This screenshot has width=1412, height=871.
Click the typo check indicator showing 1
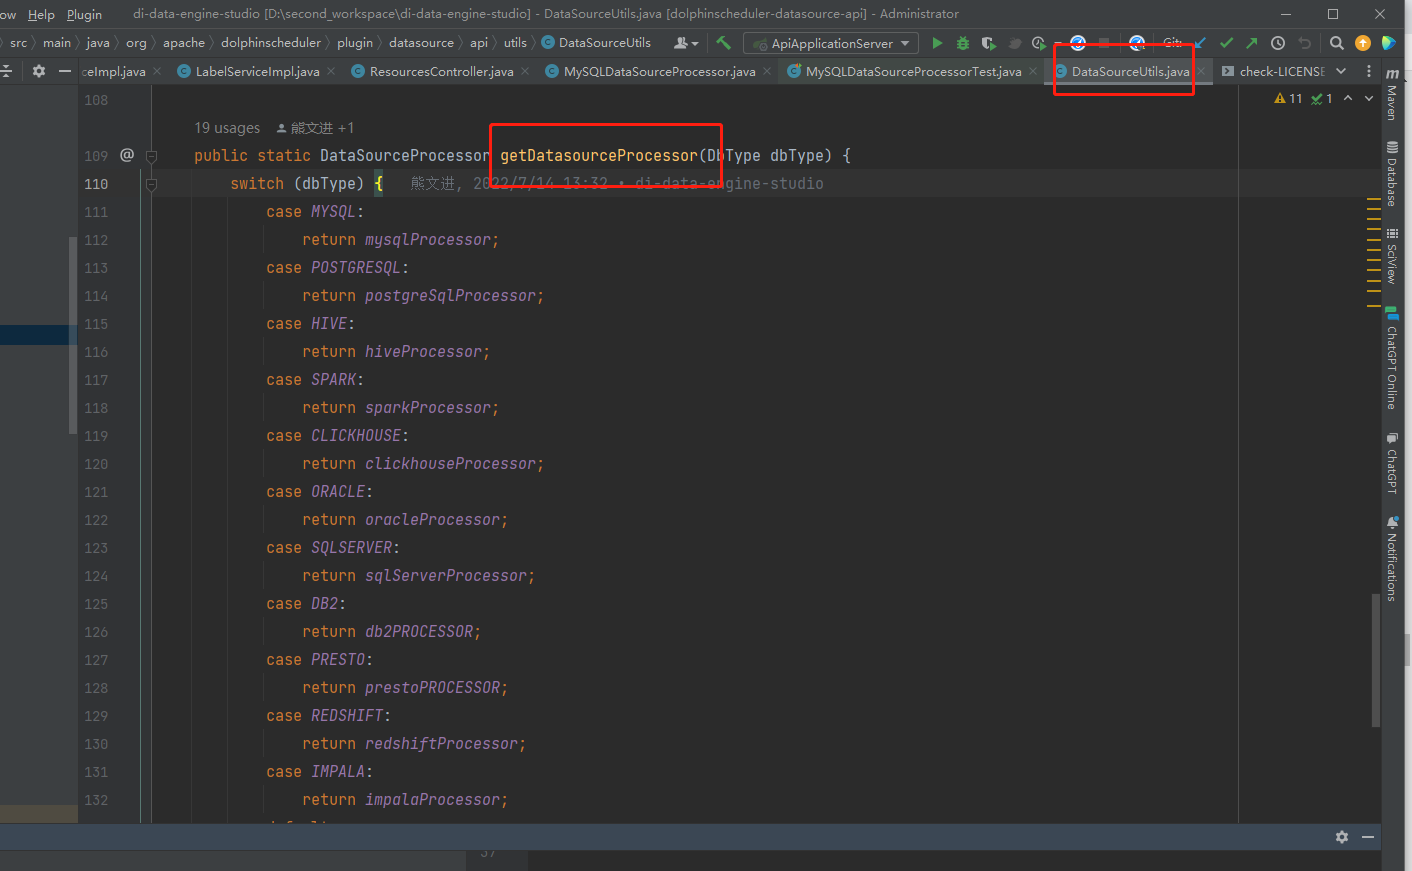point(1322,98)
